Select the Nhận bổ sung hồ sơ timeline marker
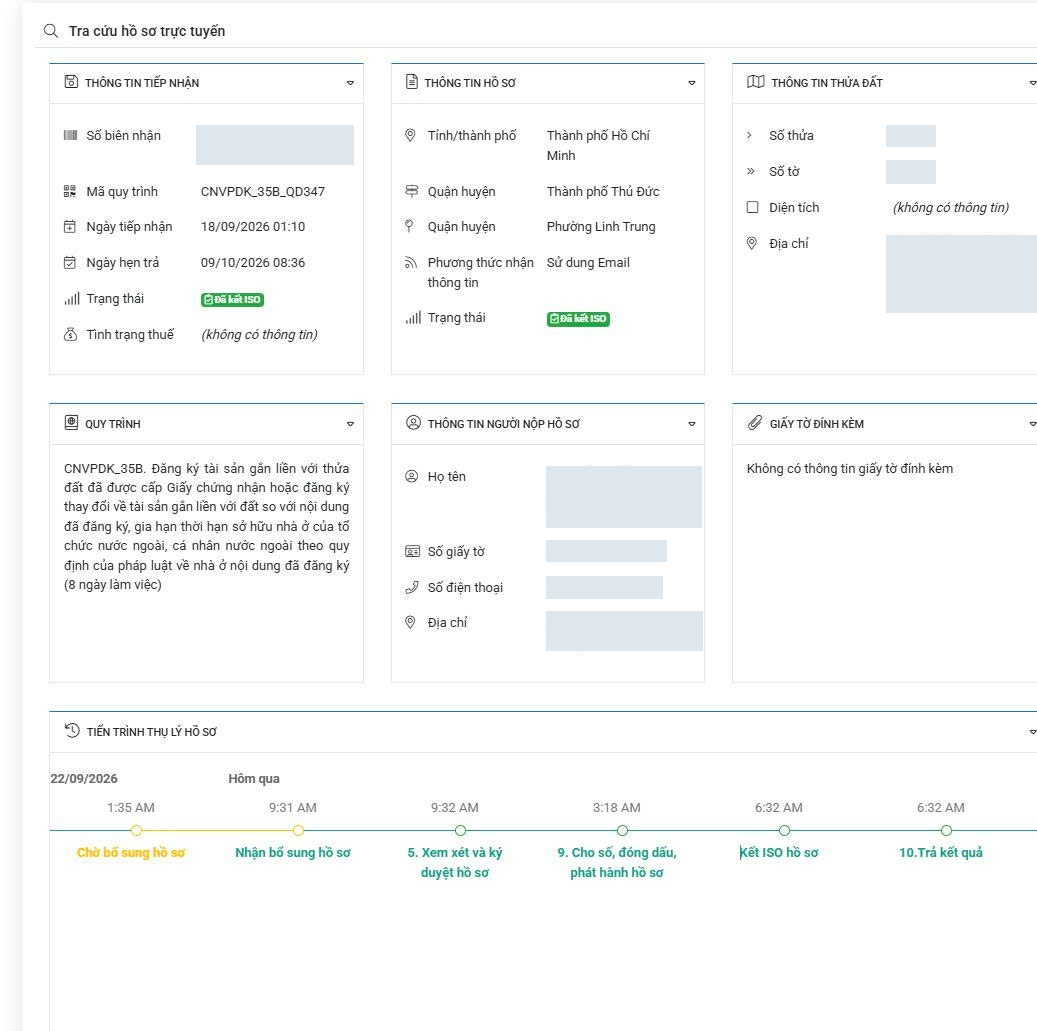This screenshot has width=1037, height=1031. click(x=298, y=831)
